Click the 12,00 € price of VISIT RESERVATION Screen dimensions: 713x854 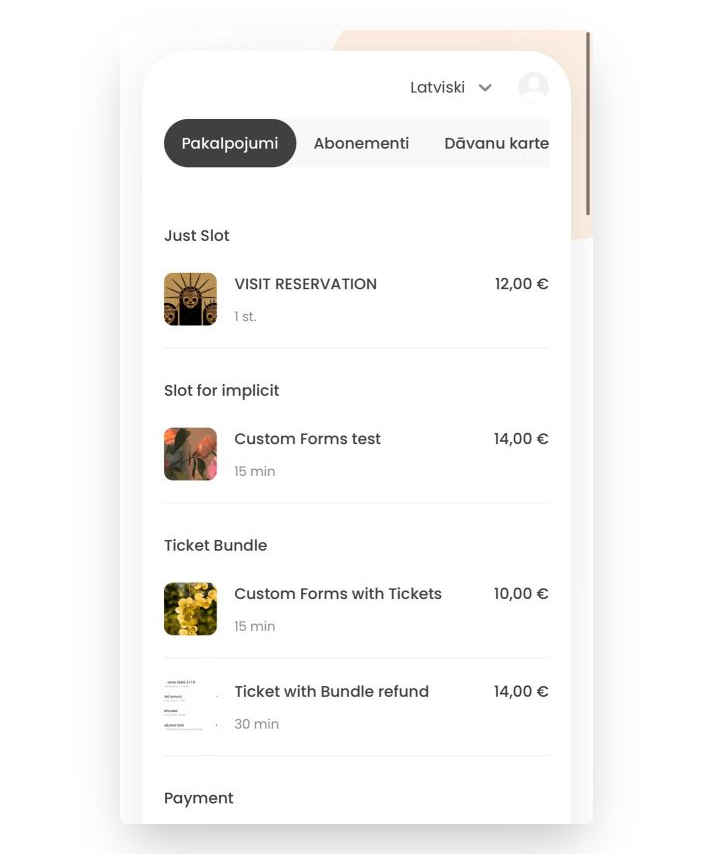(x=521, y=284)
